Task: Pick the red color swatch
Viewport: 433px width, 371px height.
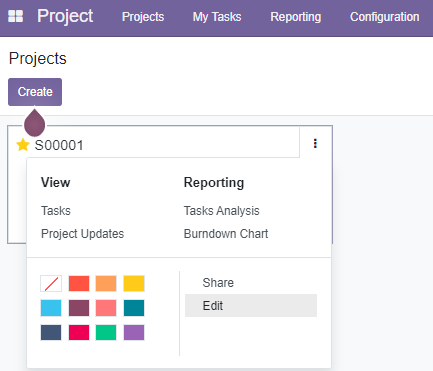Action: tap(79, 284)
